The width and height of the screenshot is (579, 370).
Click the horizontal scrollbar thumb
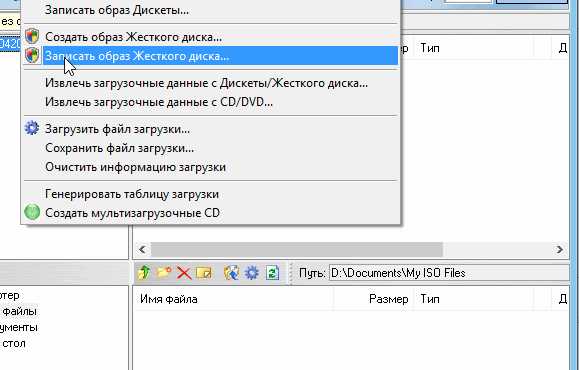point(297,250)
